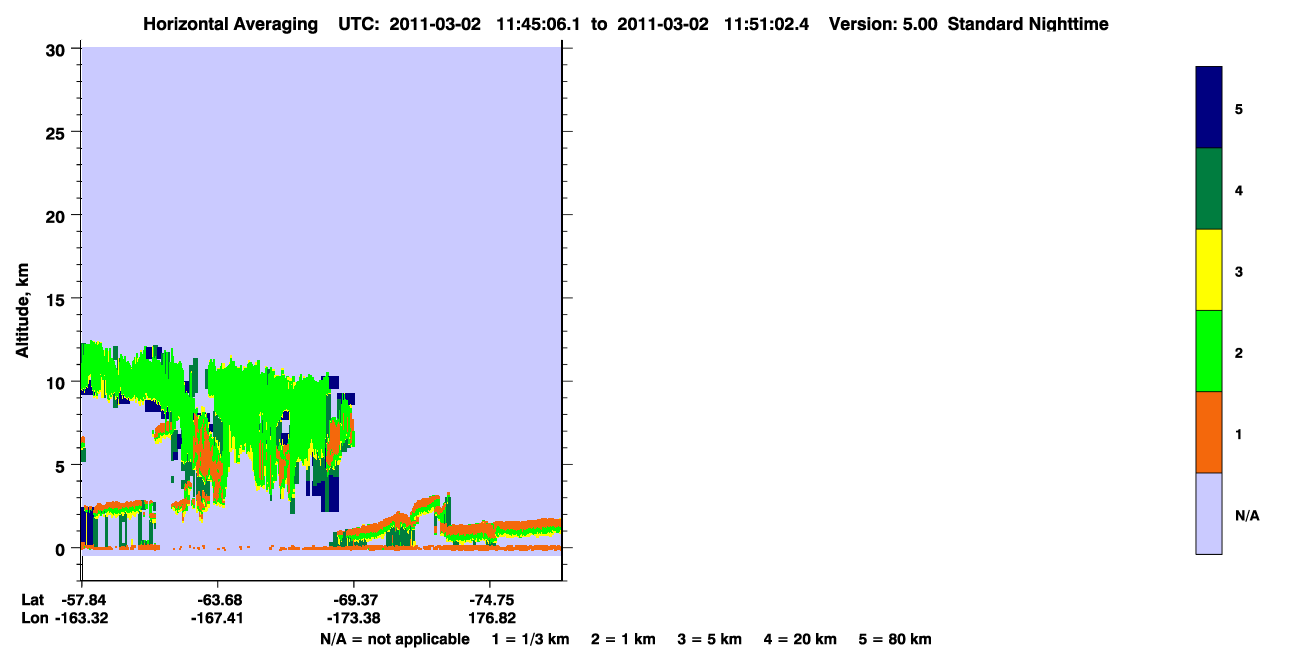1300x667 pixels.
Task: Click the latitude value -57.84
Action: [x=82, y=600]
